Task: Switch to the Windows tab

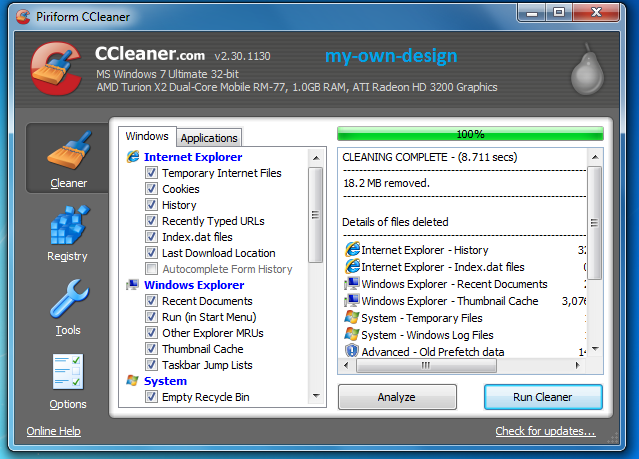Action: point(147,136)
